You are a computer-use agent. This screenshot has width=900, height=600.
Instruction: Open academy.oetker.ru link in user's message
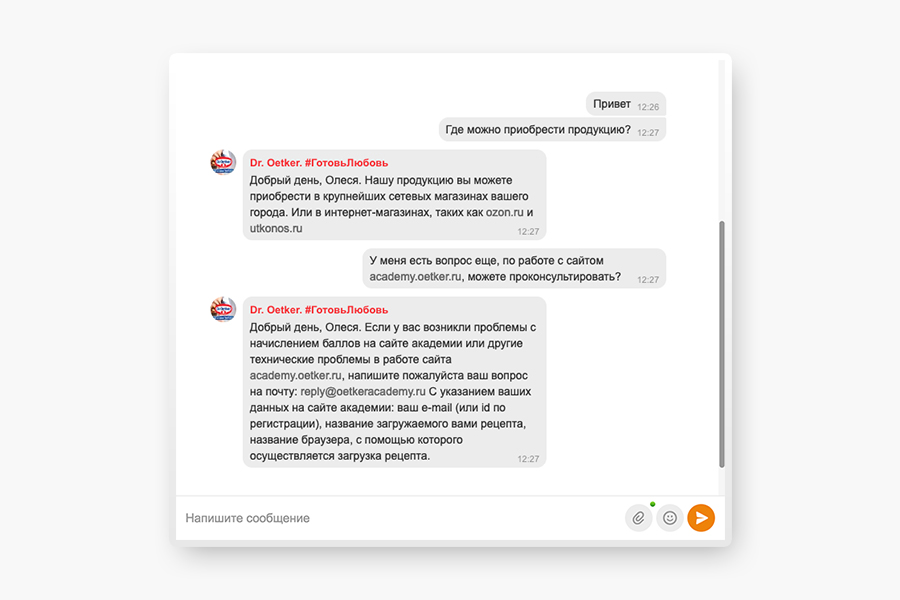pyautogui.click(x=415, y=277)
